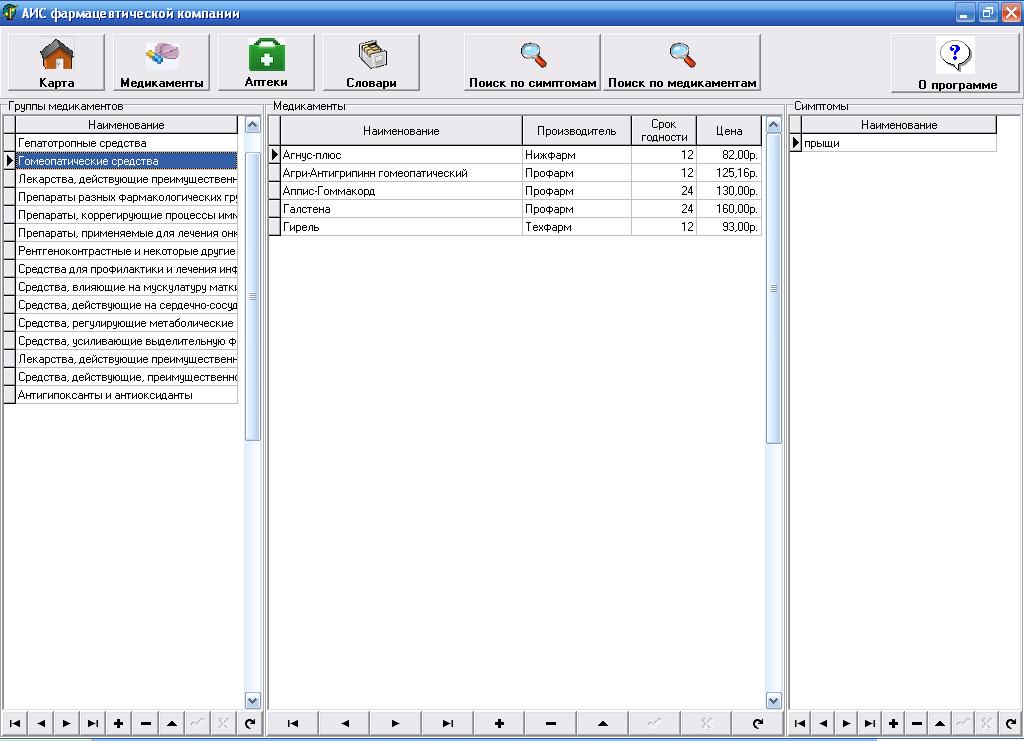Go to last record in Симптомы navigator
The height and width of the screenshot is (741, 1024).
click(x=870, y=723)
